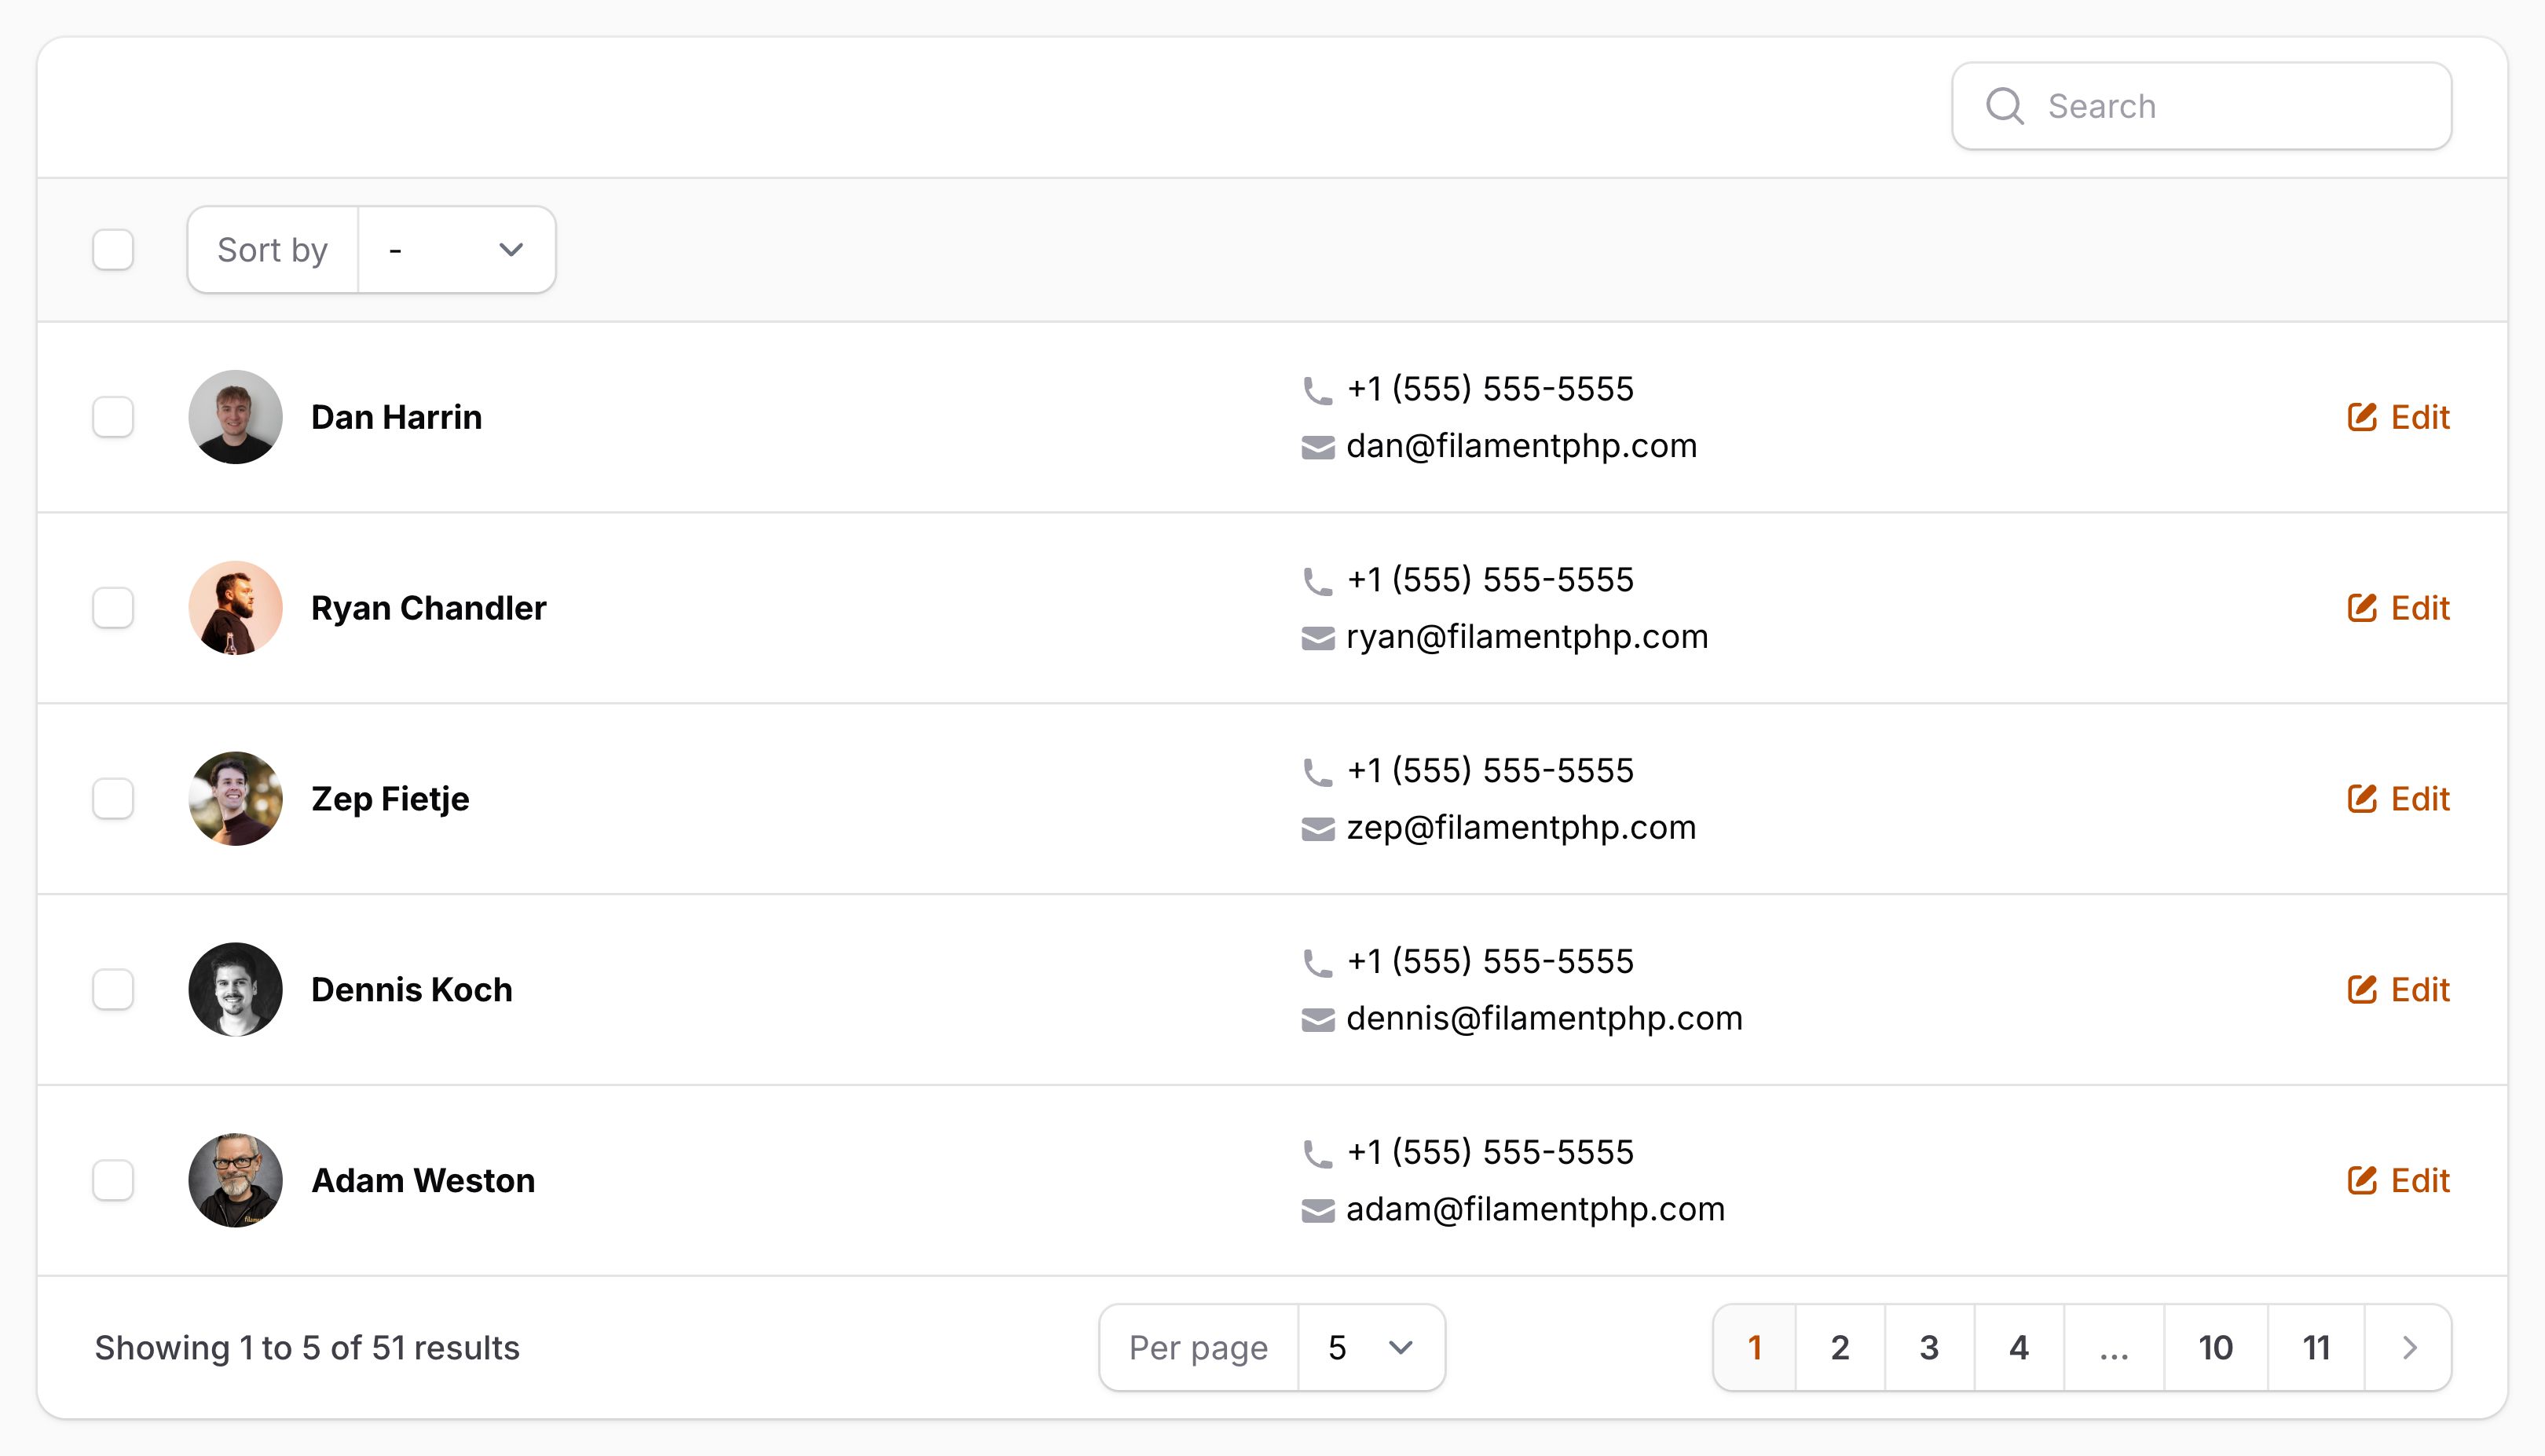Go to next page with arrow
Image resolution: width=2545 pixels, height=1456 pixels.
pyautogui.click(x=2409, y=1348)
